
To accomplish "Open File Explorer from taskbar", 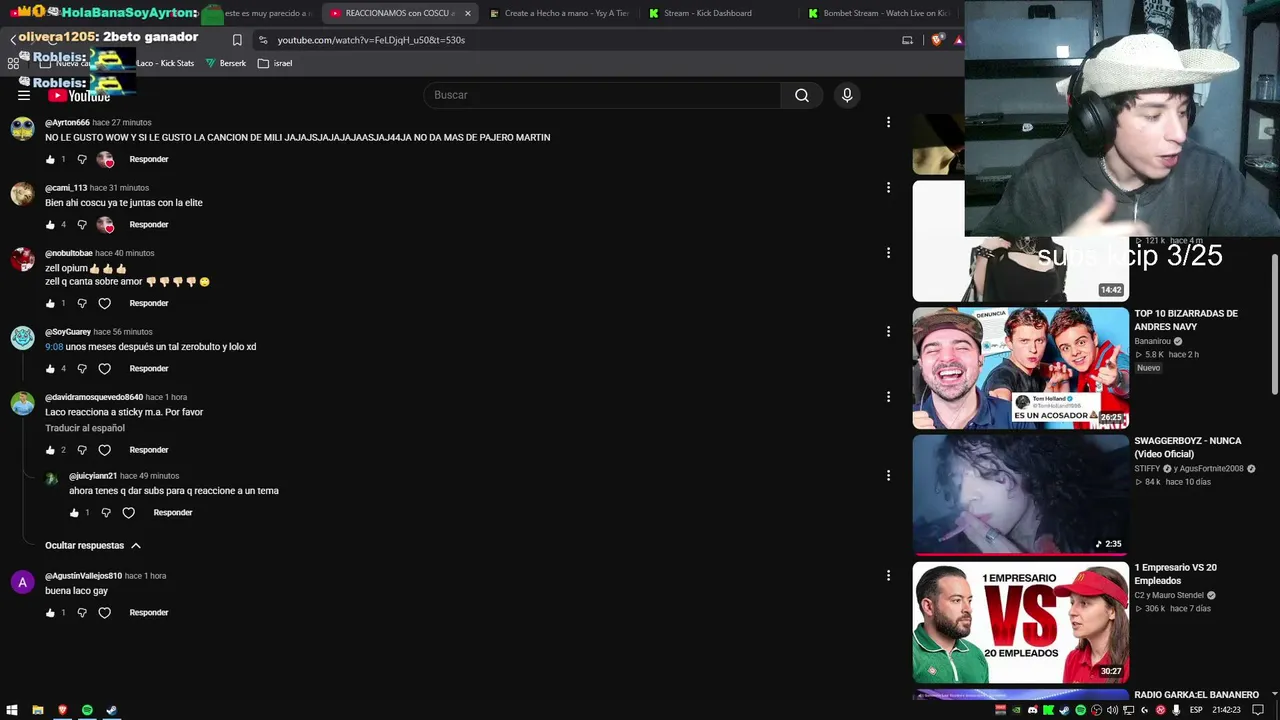I will [x=37, y=710].
